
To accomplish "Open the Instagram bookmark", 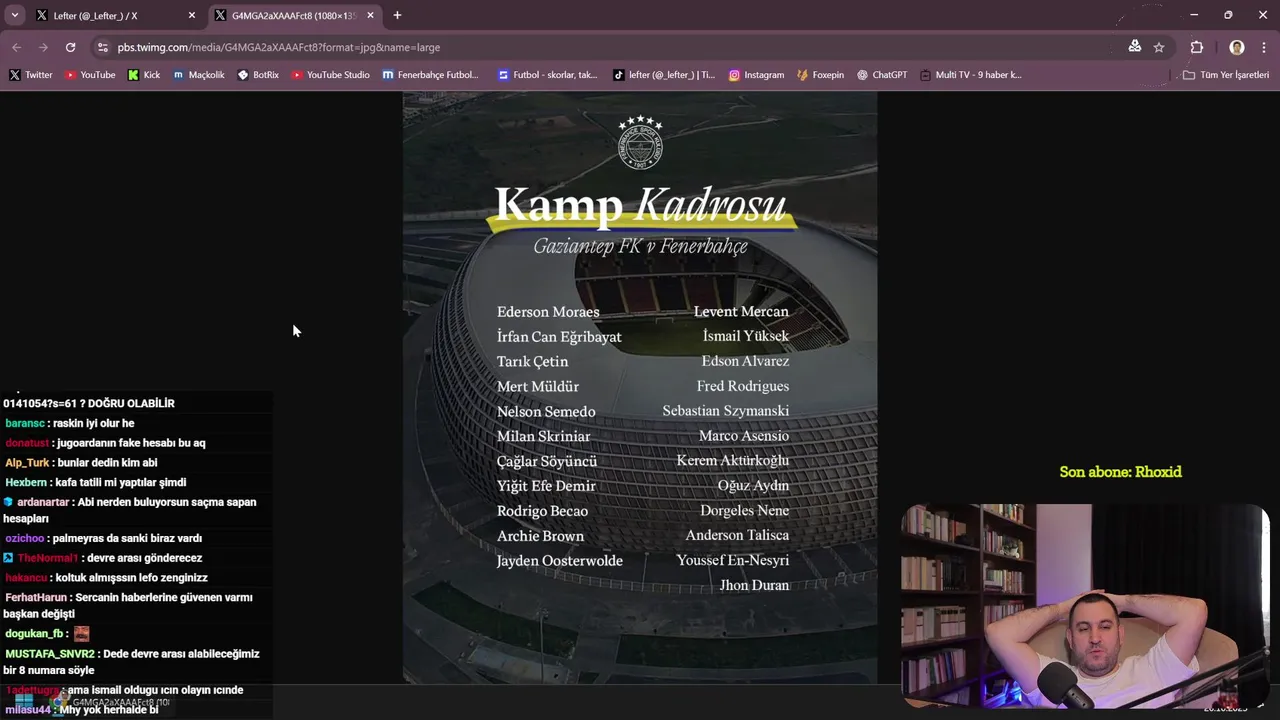I will [756, 75].
